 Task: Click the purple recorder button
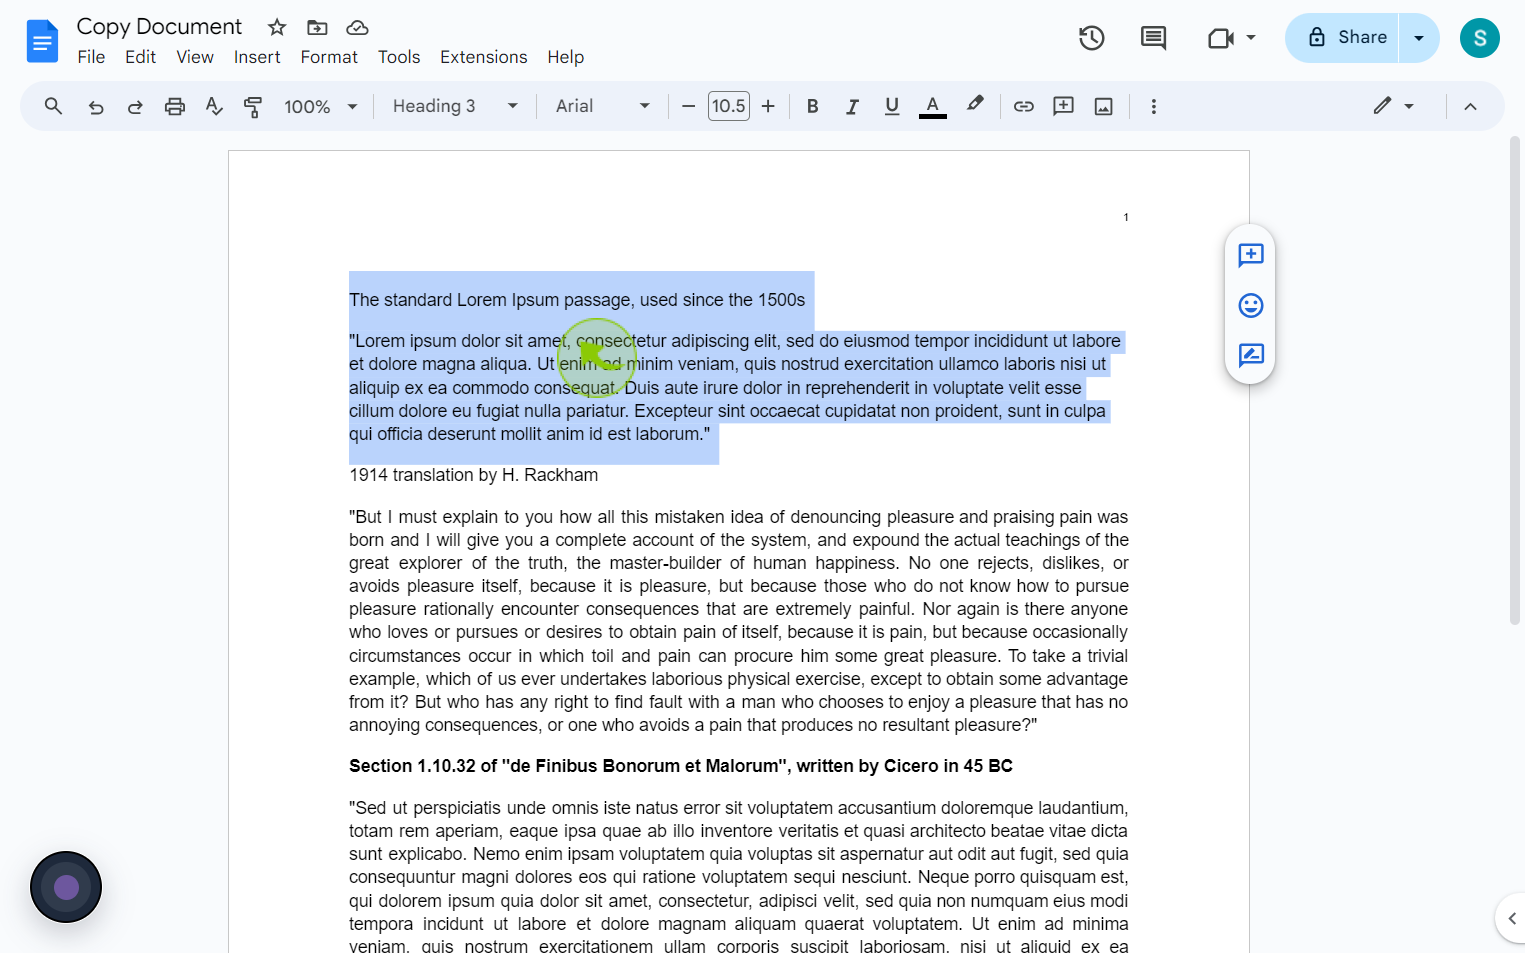[66, 887]
